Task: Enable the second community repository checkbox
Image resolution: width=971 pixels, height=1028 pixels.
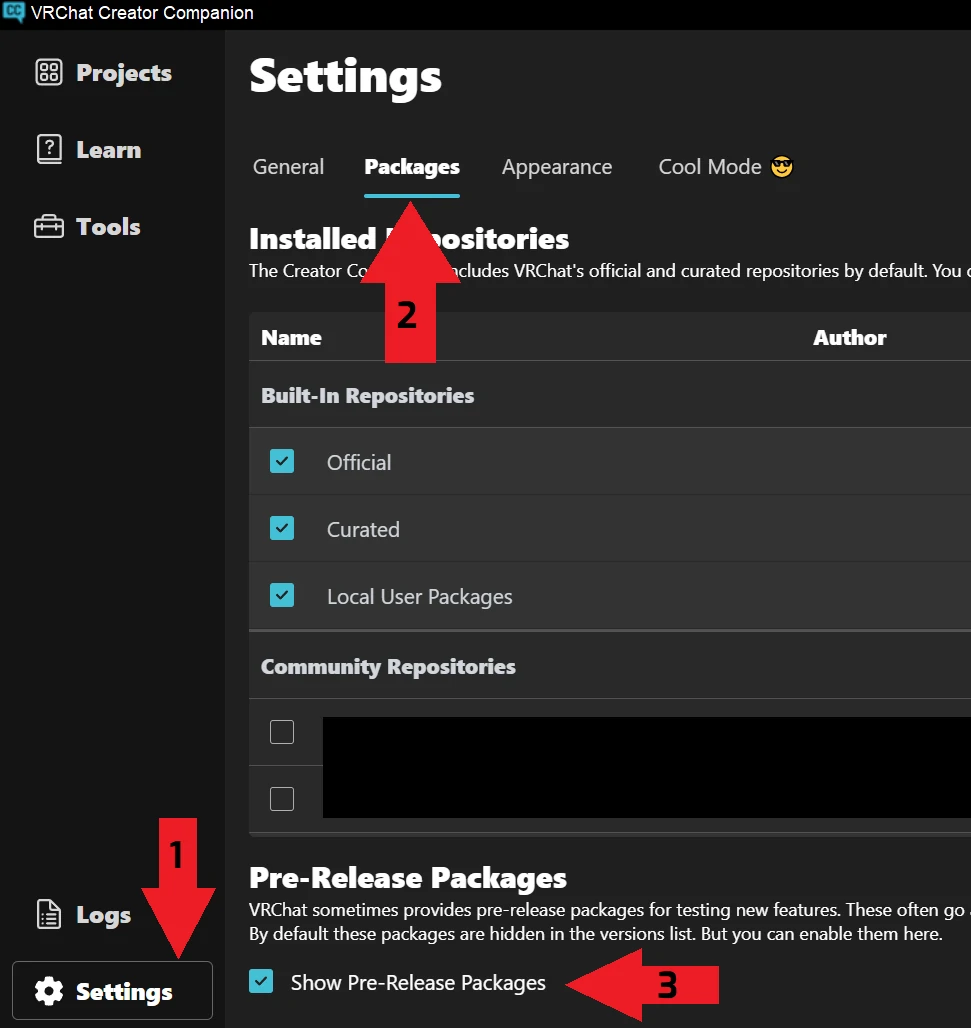Action: (x=282, y=799)
